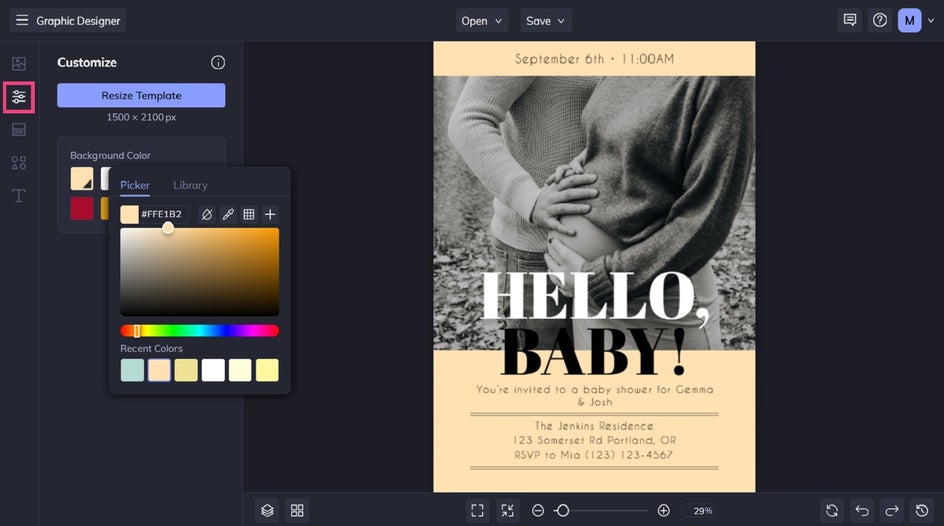Select the September 6th date text

(594, 59)
